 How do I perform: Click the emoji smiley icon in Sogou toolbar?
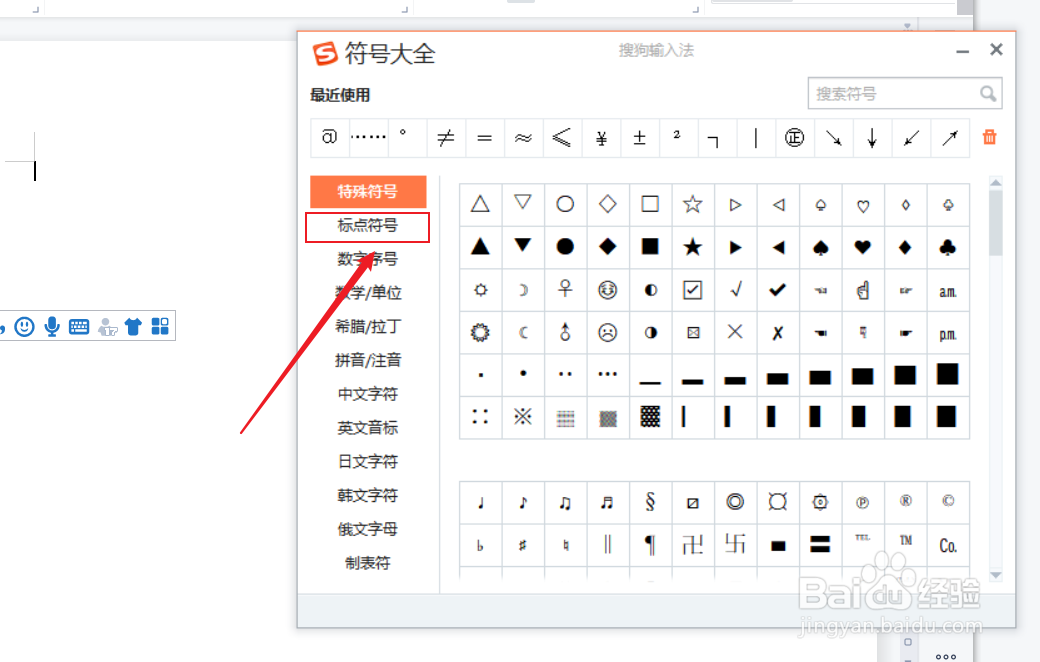click(25, 326)
